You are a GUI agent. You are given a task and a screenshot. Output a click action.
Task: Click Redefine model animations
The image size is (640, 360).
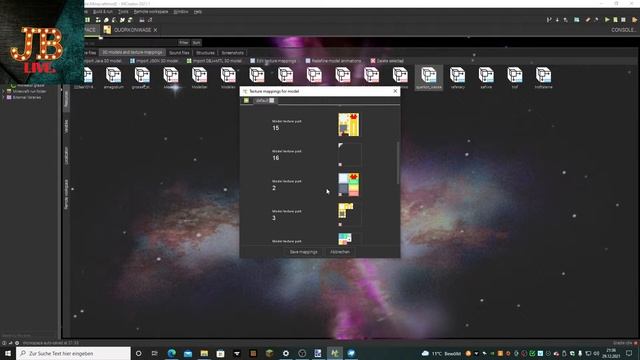coord(333,61)
